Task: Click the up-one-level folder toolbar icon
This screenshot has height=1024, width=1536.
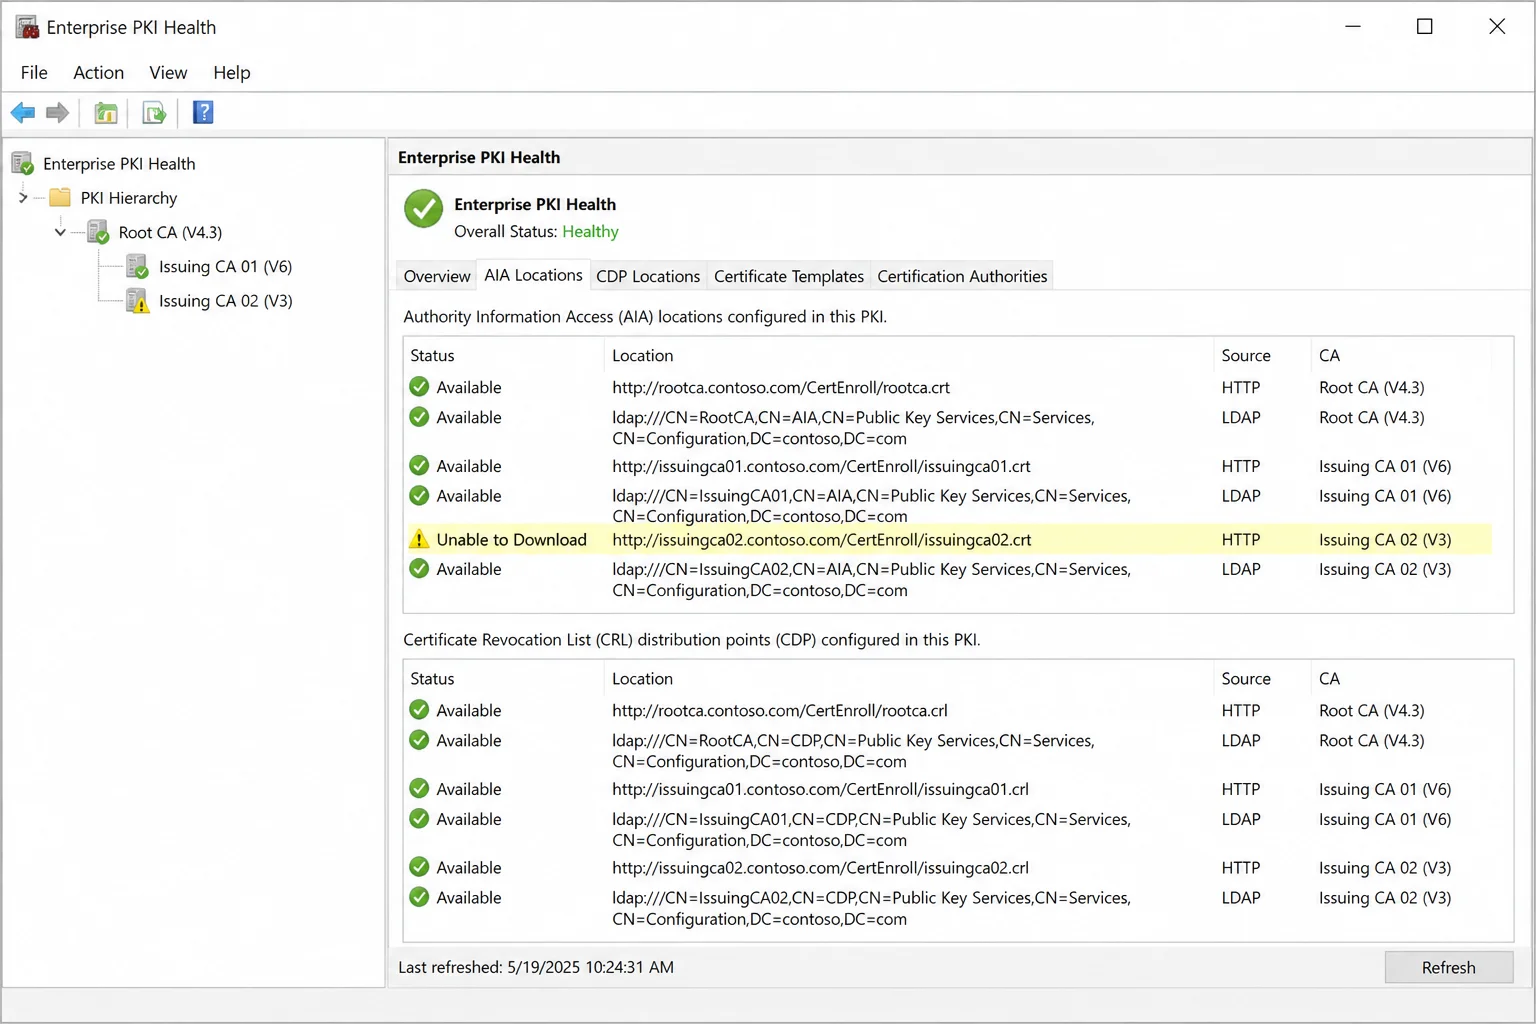Action: pyautogui.click(x=106, y=113)
